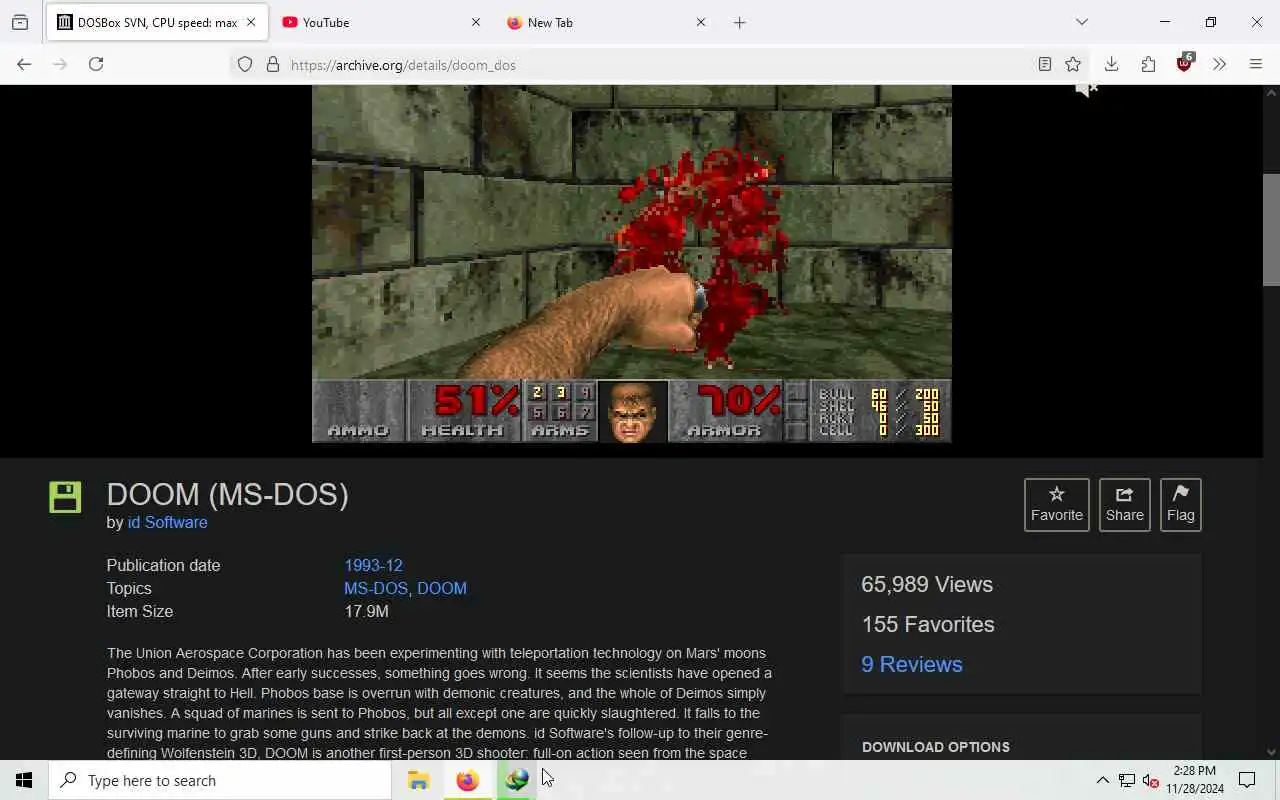Open tracking protection shield icon
The height and width of the screenshot is (800, 1280).
click(x=245, y=65)
